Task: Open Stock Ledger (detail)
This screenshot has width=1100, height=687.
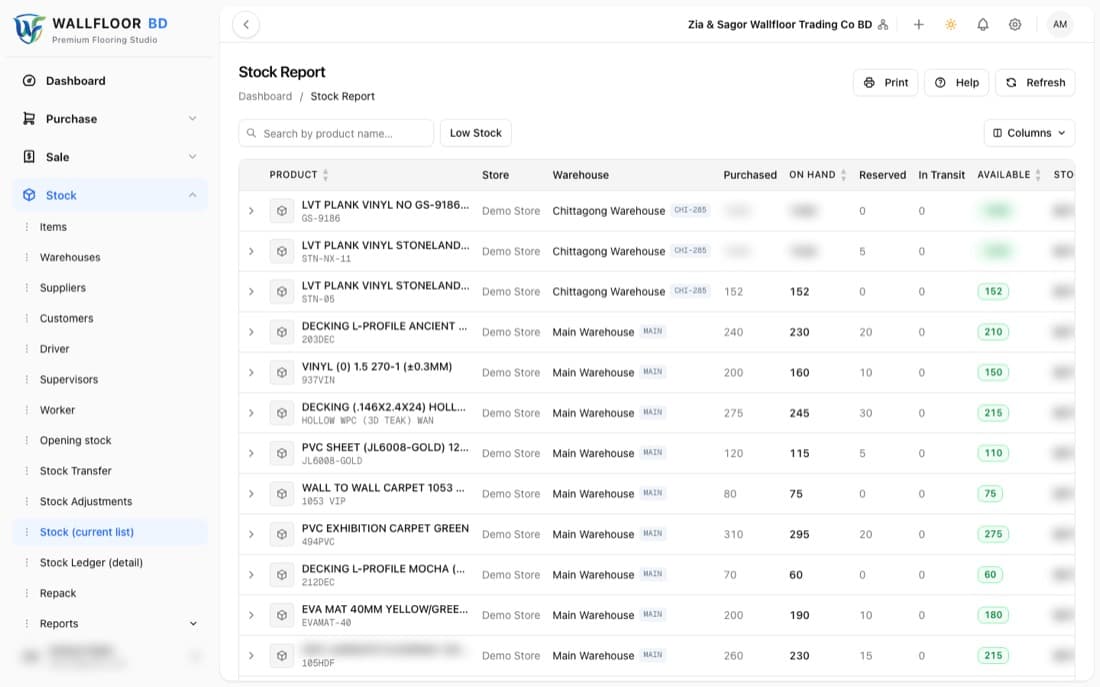Action: [x=91, y=563]
